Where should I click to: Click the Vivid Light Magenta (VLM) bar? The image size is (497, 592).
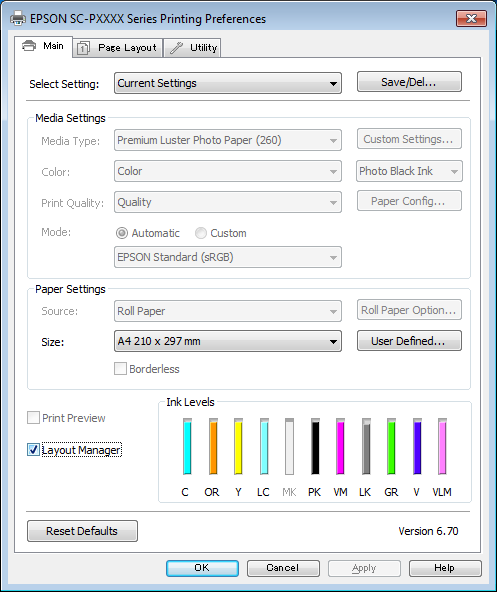point(442,446)
